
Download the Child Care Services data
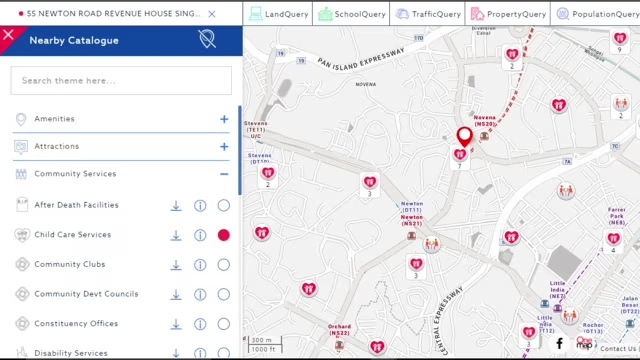coord(176,236)
